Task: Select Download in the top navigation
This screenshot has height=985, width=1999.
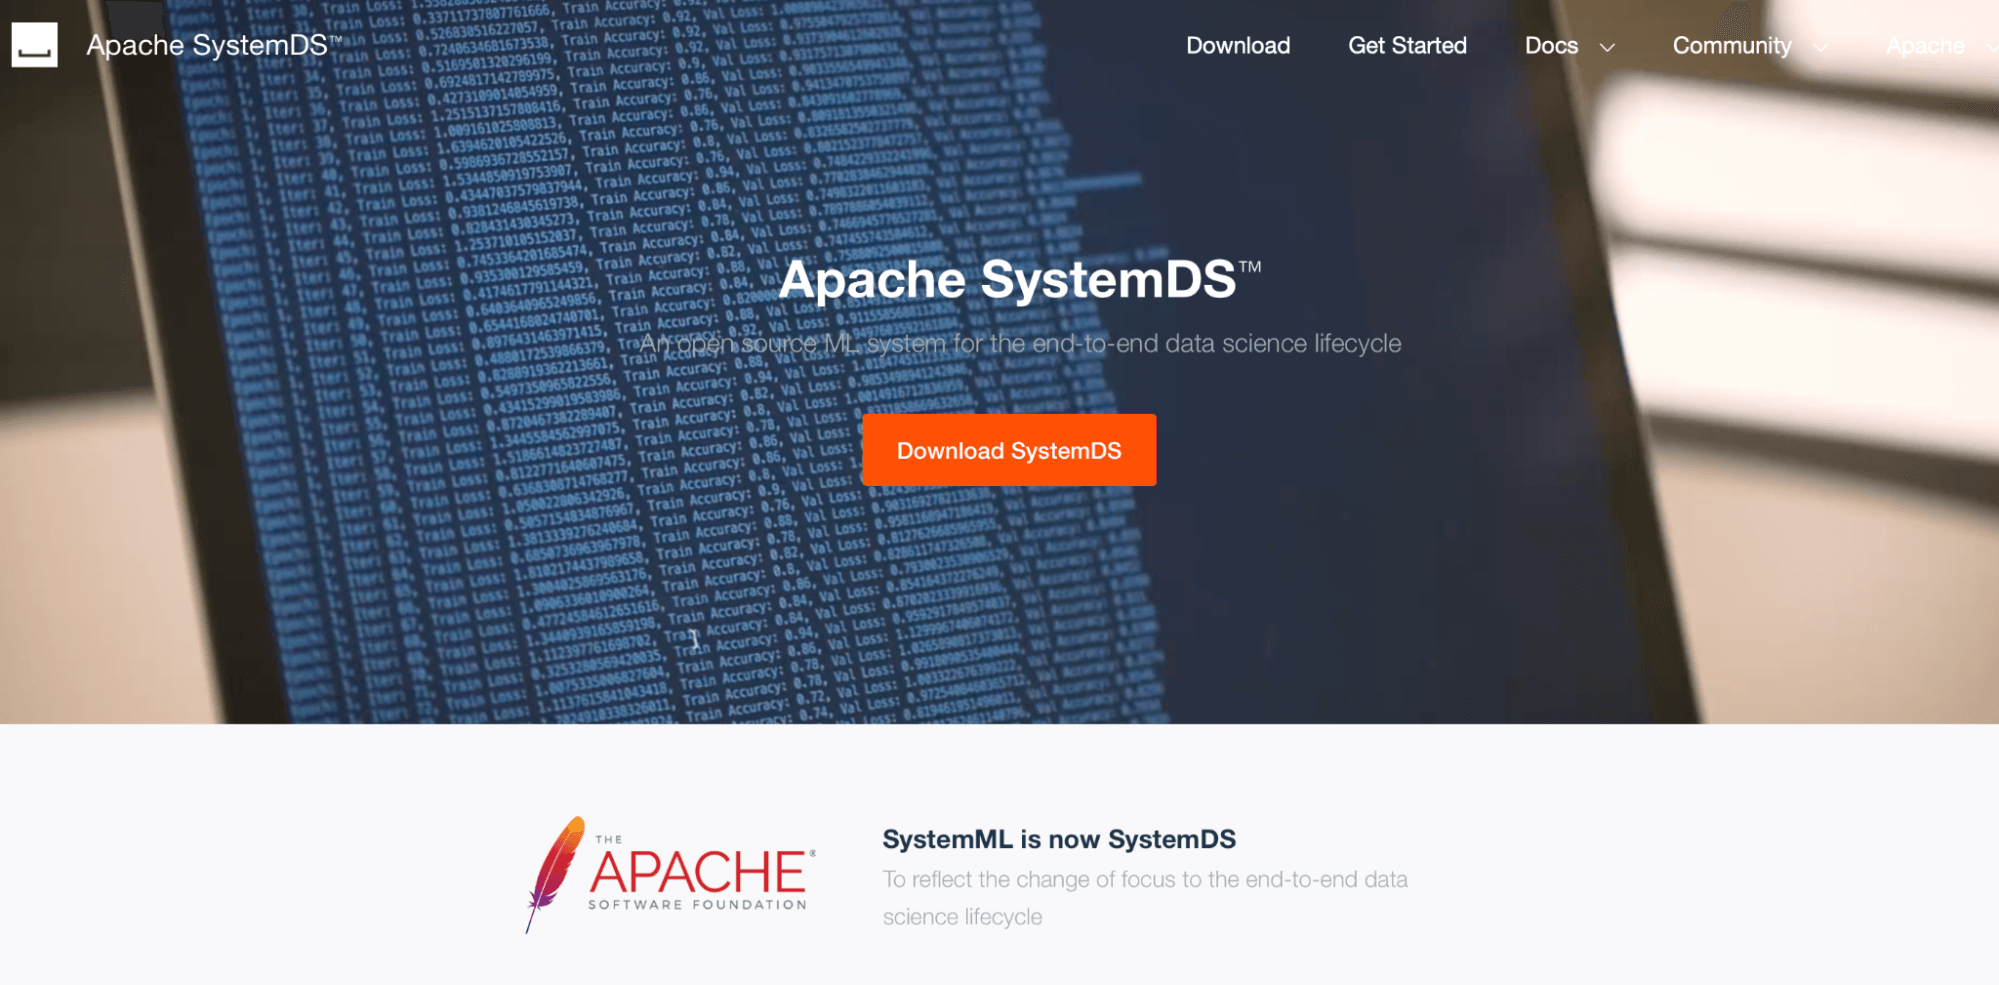Action: coord(1238,45)
